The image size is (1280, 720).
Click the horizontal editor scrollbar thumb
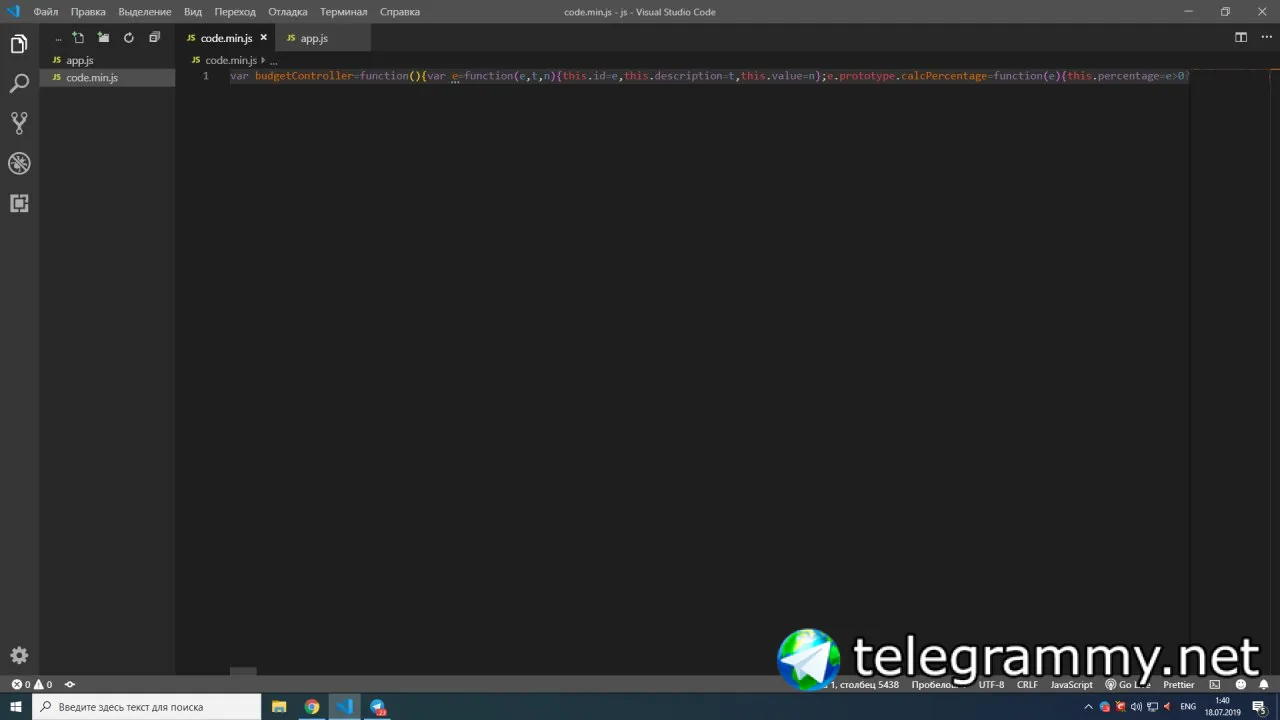(x=243, y=671)
